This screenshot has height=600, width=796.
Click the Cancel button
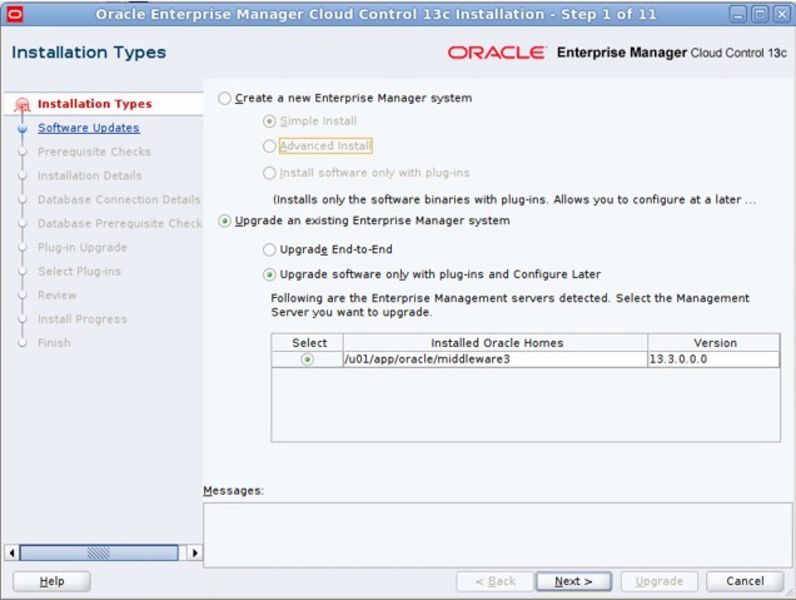pos(745,581)
